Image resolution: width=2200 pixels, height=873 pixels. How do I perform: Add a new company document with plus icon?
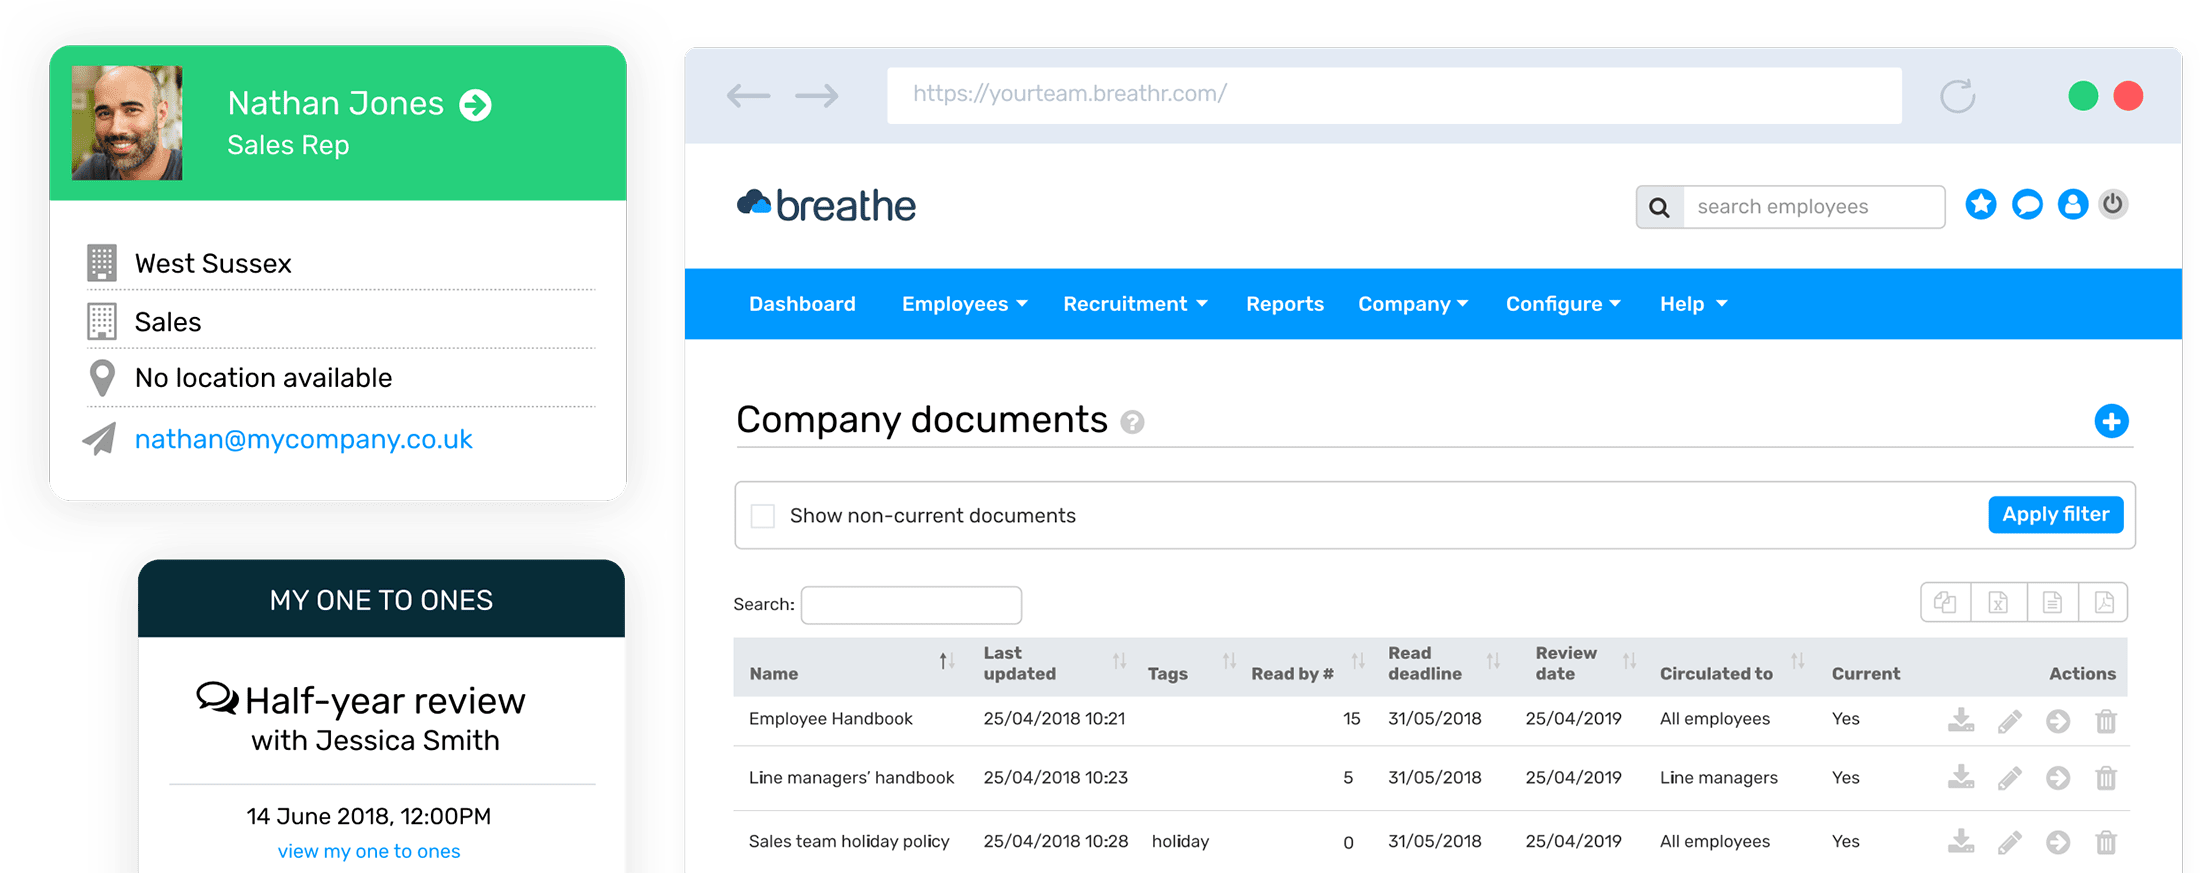coord(2111,421)
